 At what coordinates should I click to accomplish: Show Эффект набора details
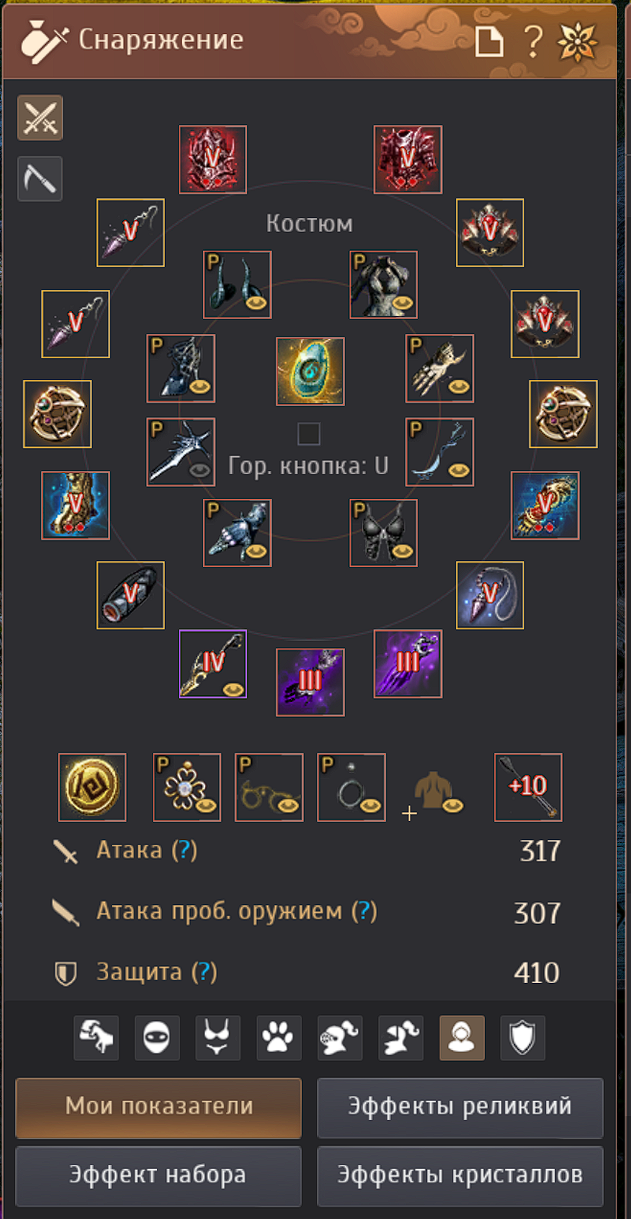pos(159,1174)
